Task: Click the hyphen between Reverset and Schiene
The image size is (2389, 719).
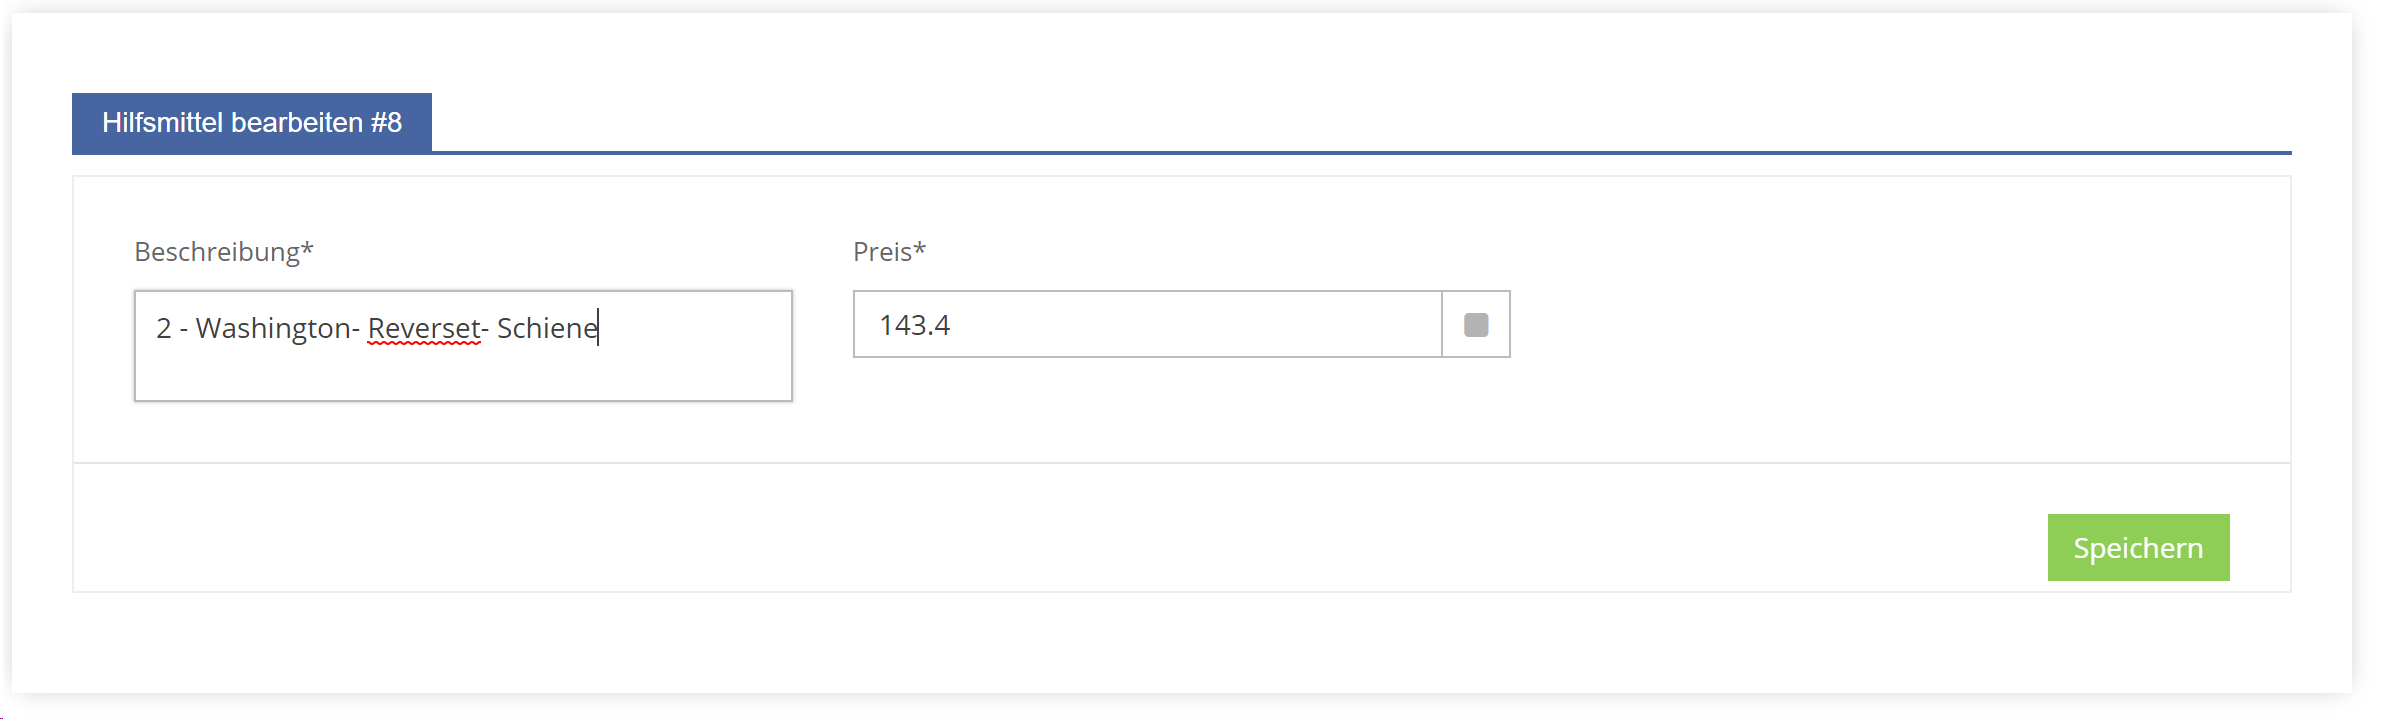Action: pyautogui.click(x=485, y=331)
